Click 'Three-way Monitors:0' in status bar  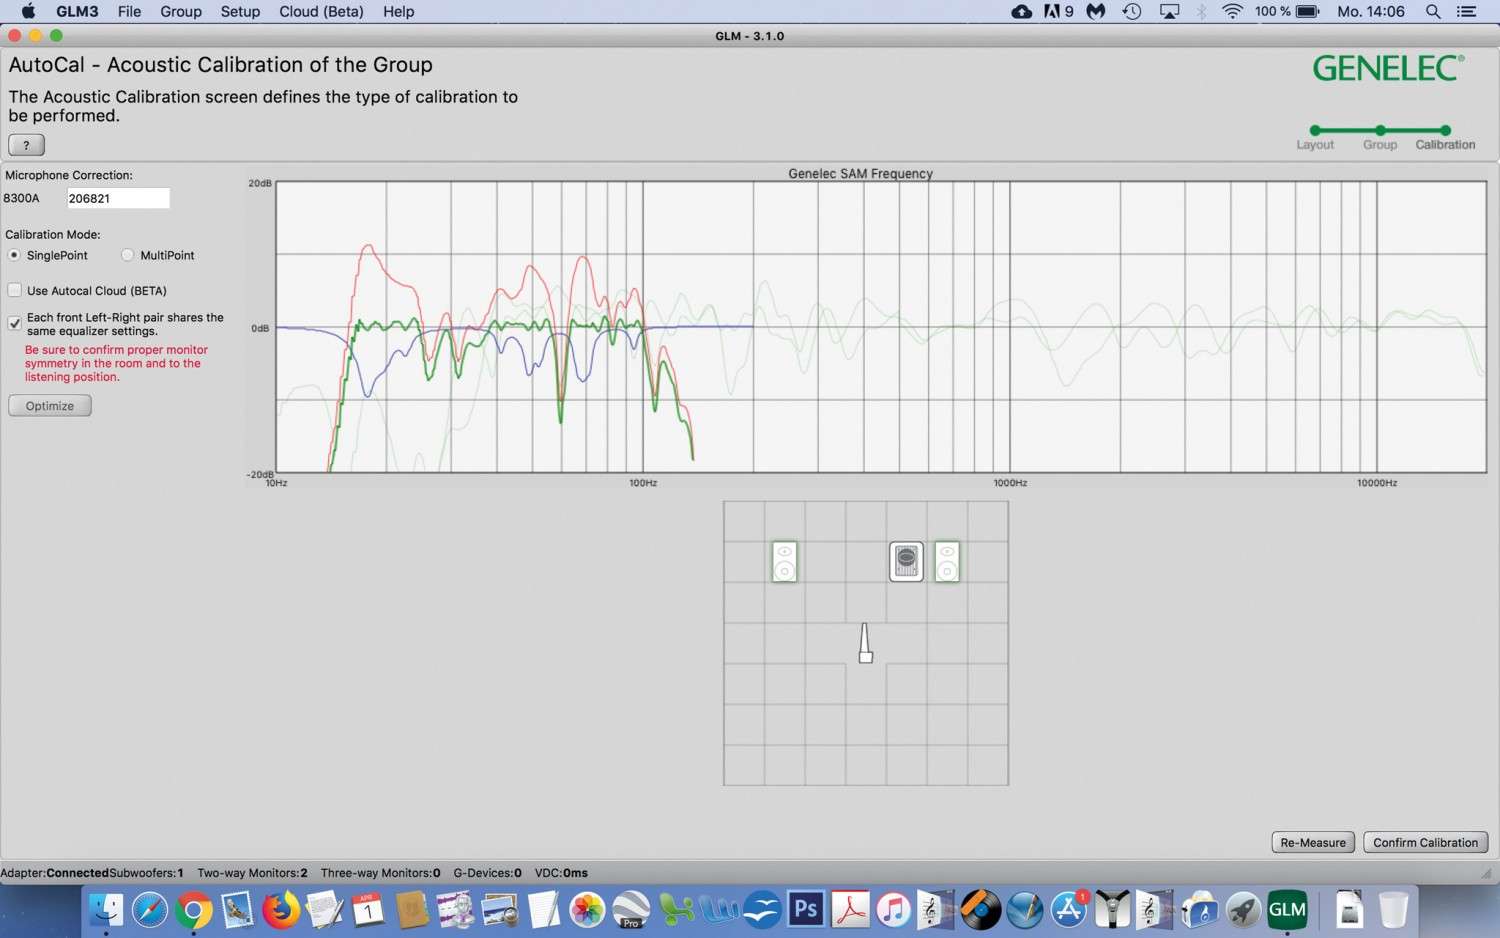[380, 873]
